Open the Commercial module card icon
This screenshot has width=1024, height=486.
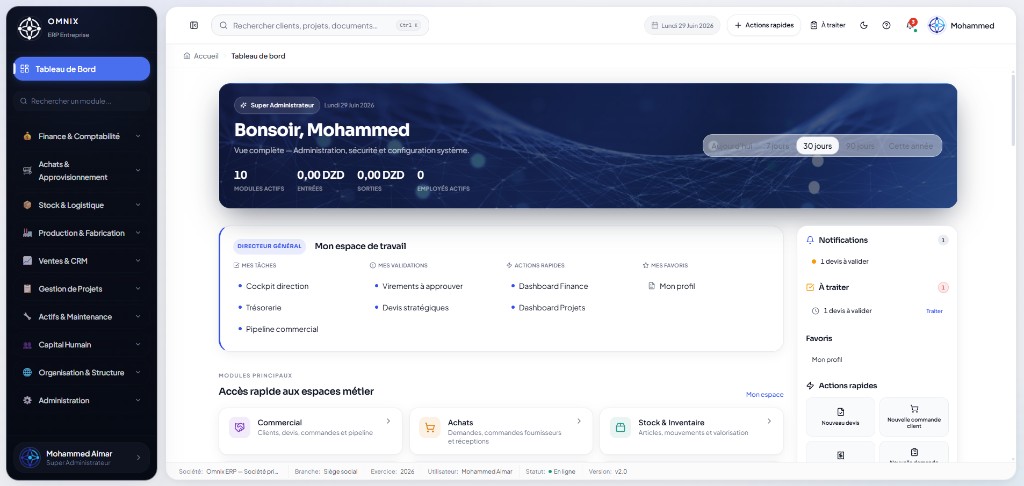[x=239, y=427]
